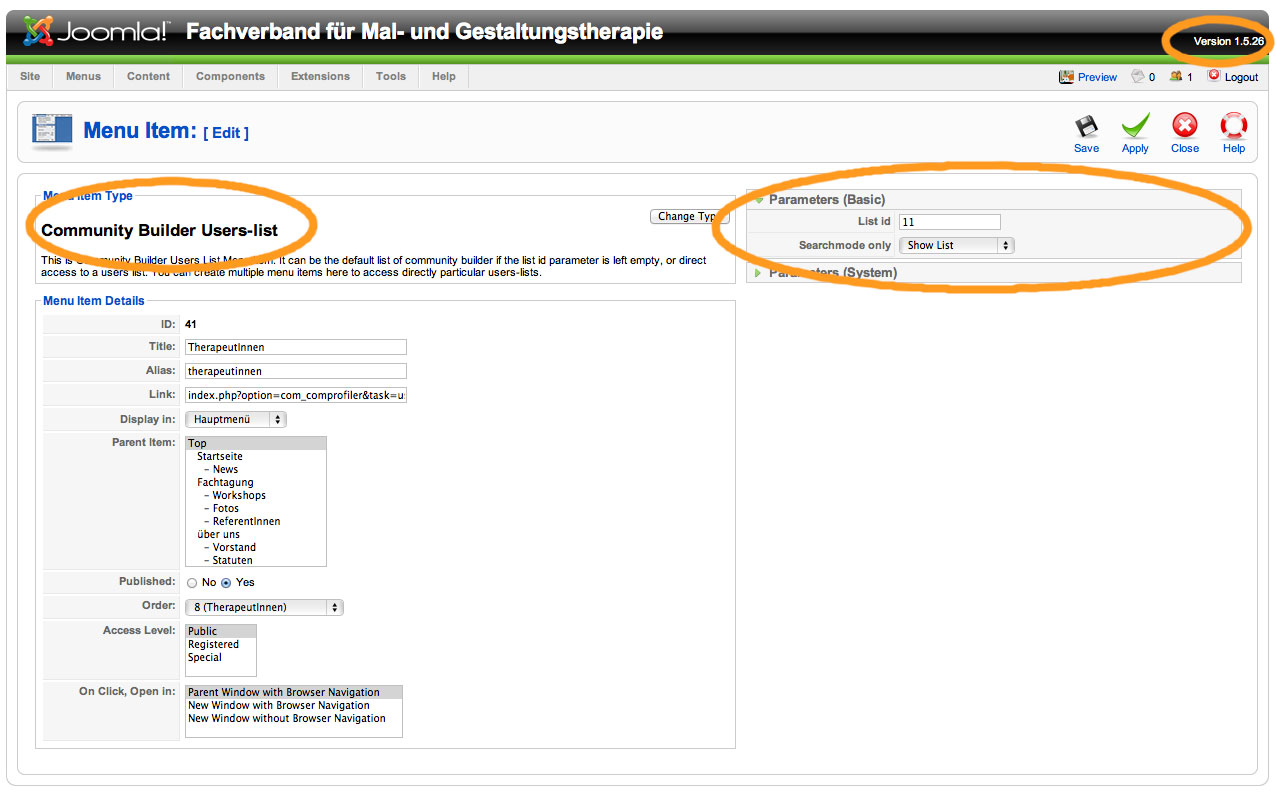Viewport: 1276px width, 797px height.
Task: Select Special access level
Action: [205, 657]
